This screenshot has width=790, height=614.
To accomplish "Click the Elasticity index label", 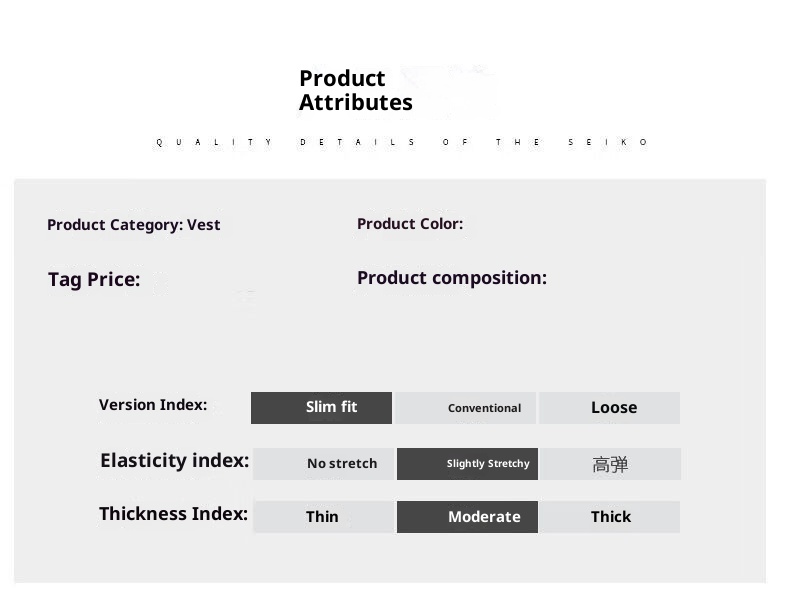I will 174,461.
